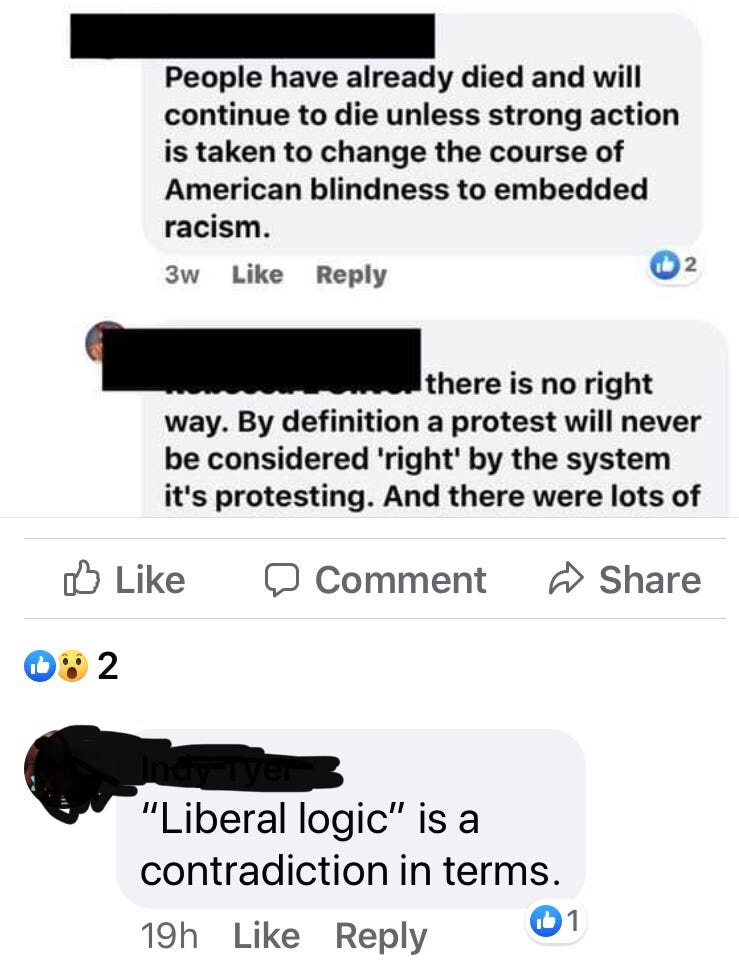The width and height of the screenshot is (739, 970).
Task: Like the comment posted 19h ago
Action: point(267,935)
